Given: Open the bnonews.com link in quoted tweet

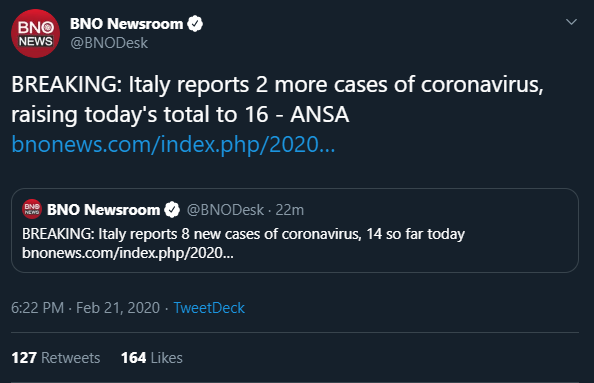Looking at the screenshot, I should [128, 253].
